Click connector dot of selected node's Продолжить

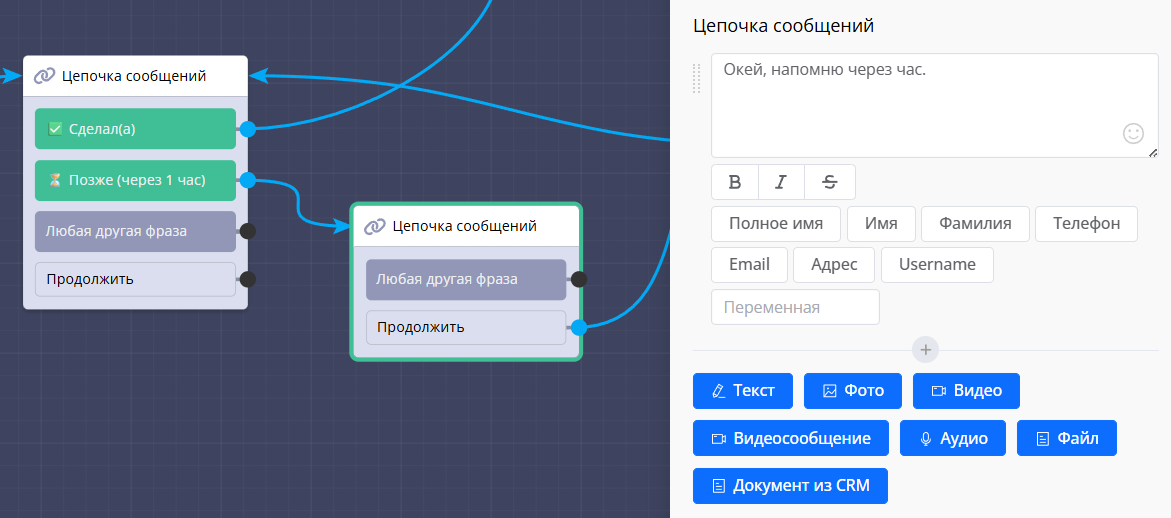click(578, 327)
